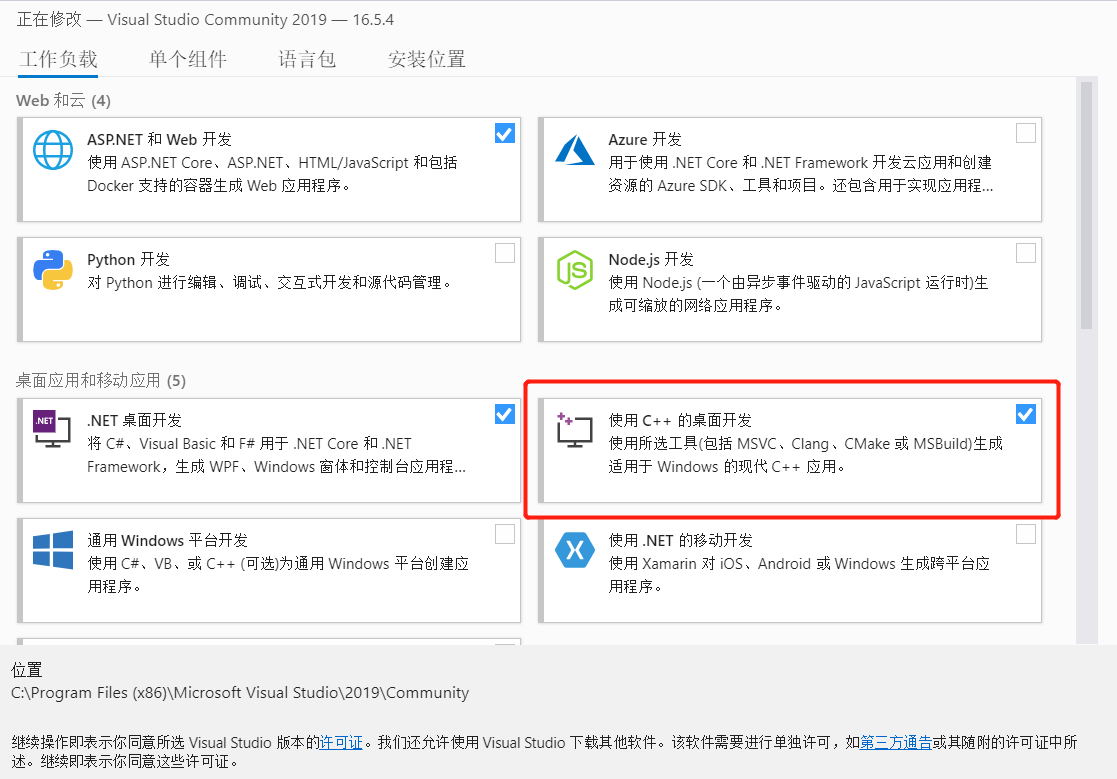This screenshot has height=779, width=1117.
Task: Click the Xamarin X icon
Action: (x=575, y=550)
